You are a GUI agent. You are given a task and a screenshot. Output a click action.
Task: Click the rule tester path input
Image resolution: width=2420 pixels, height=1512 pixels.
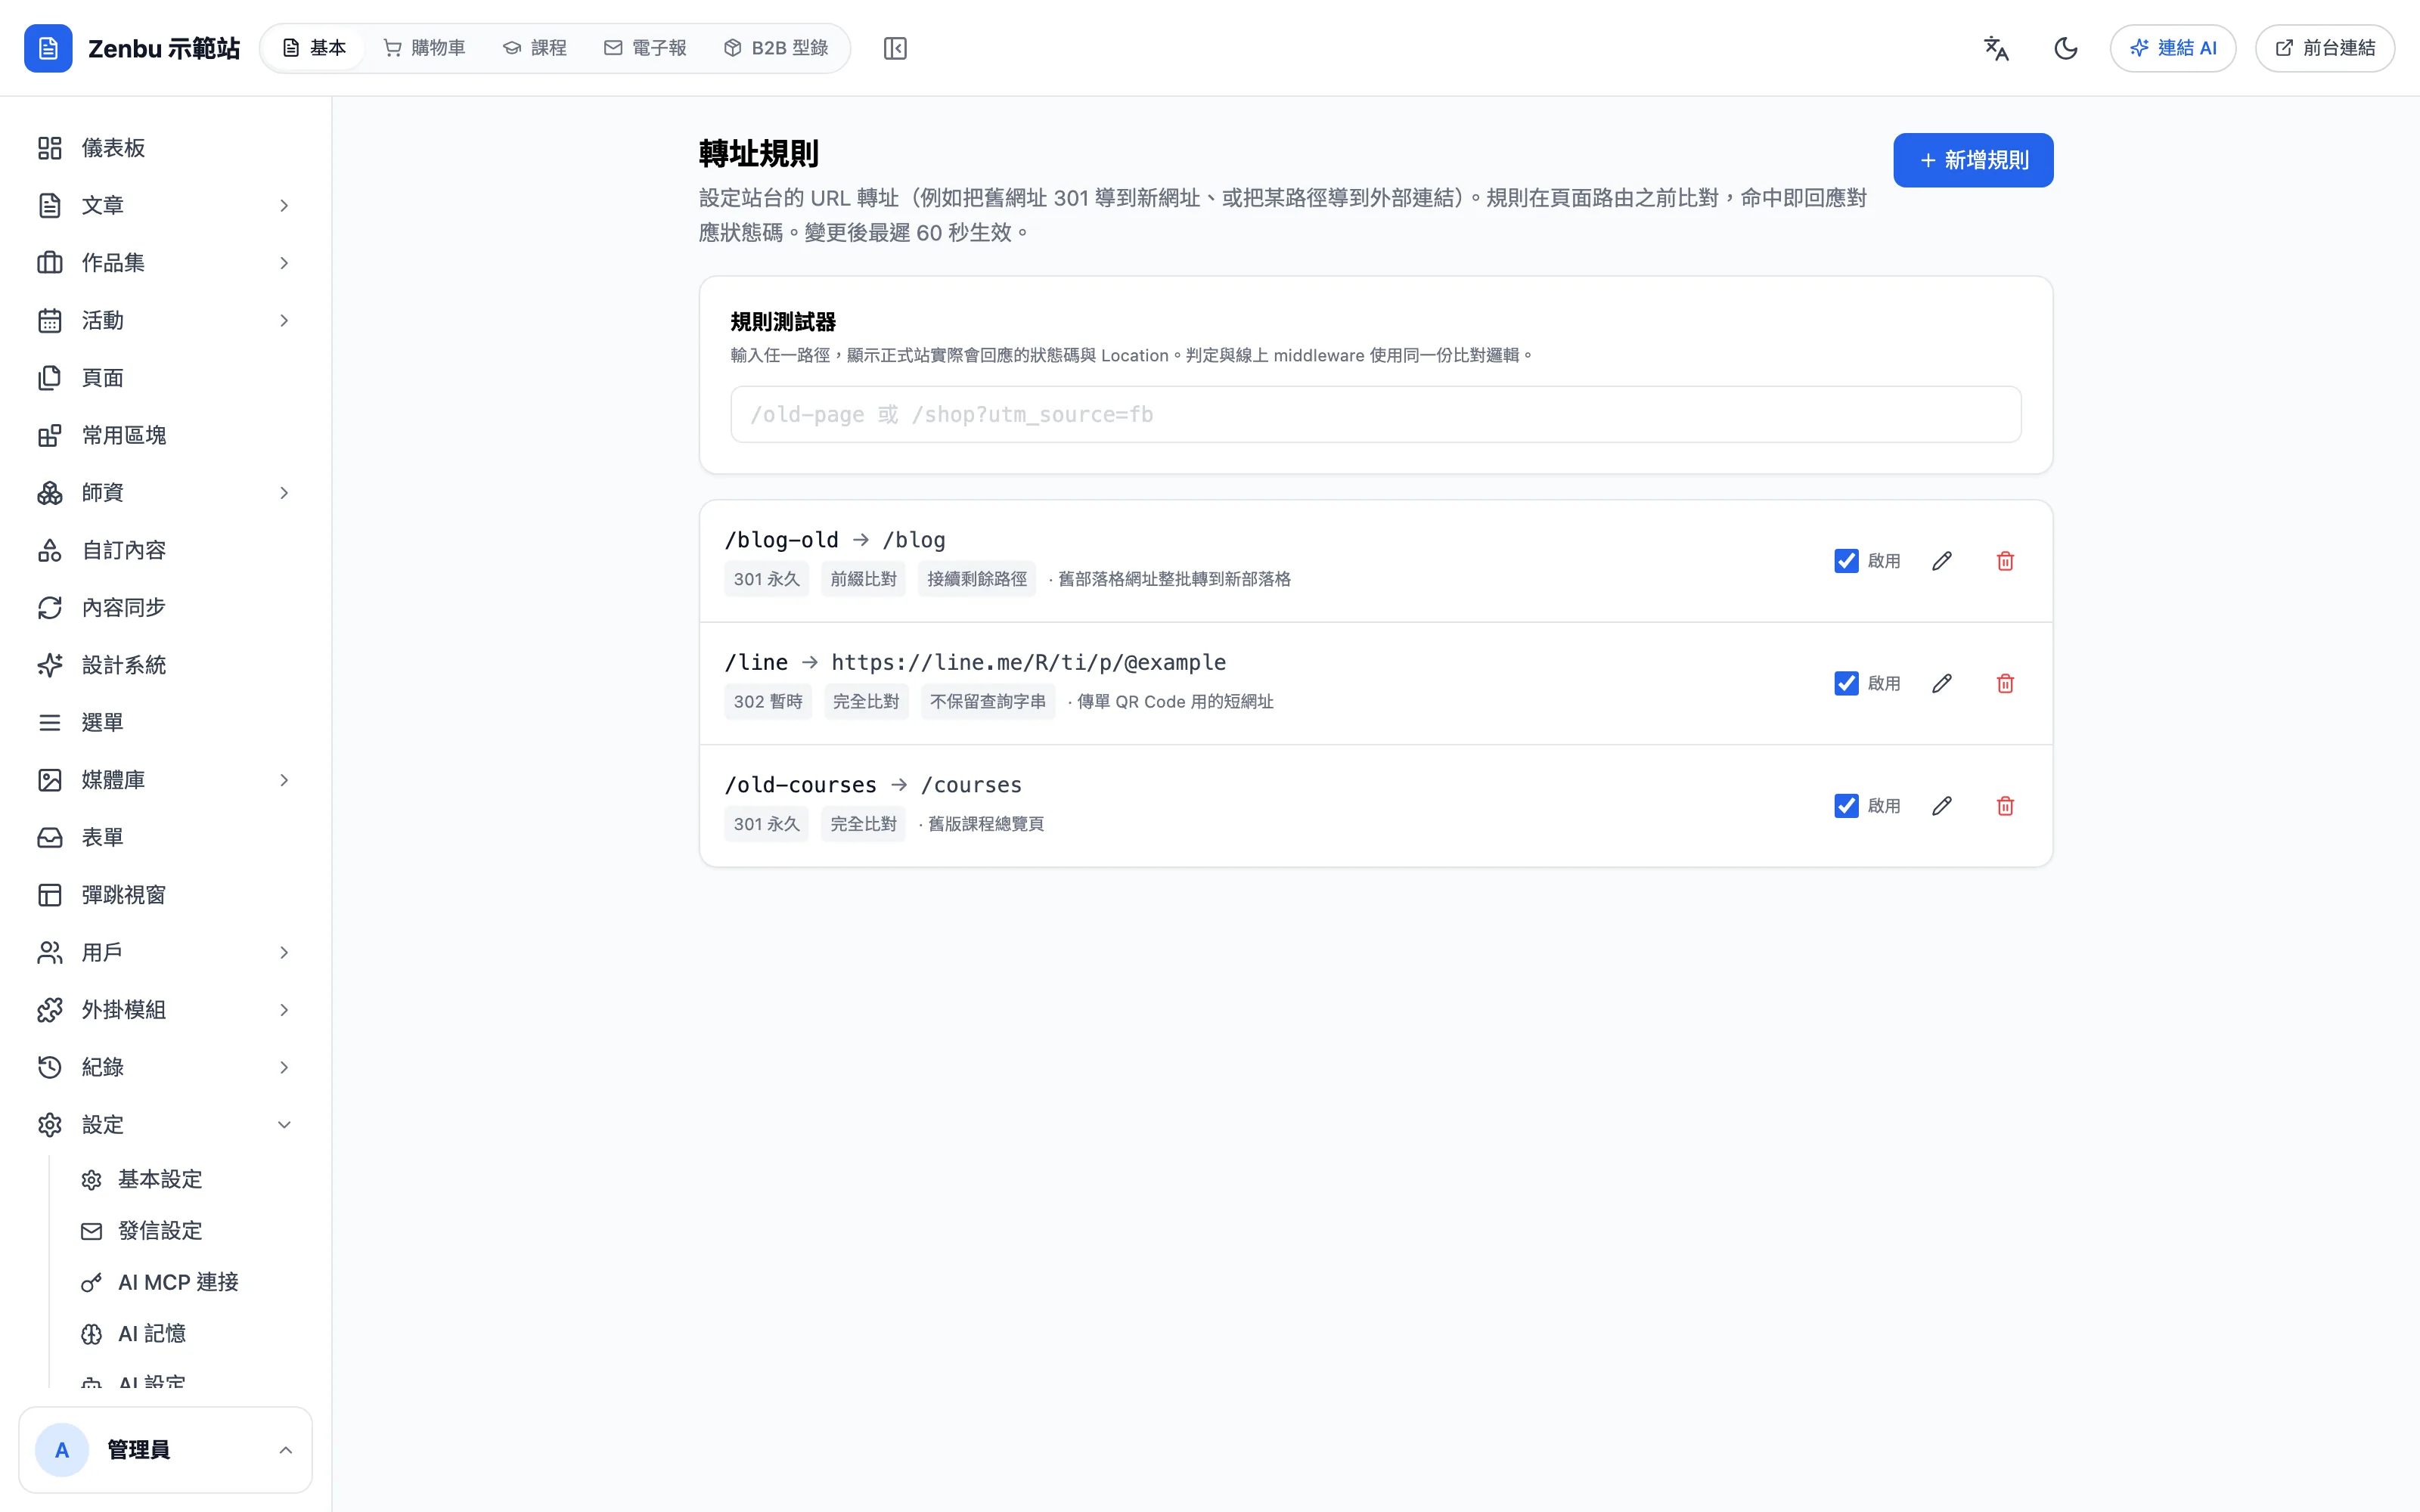pyautogui.click(x=1376, y=414)
